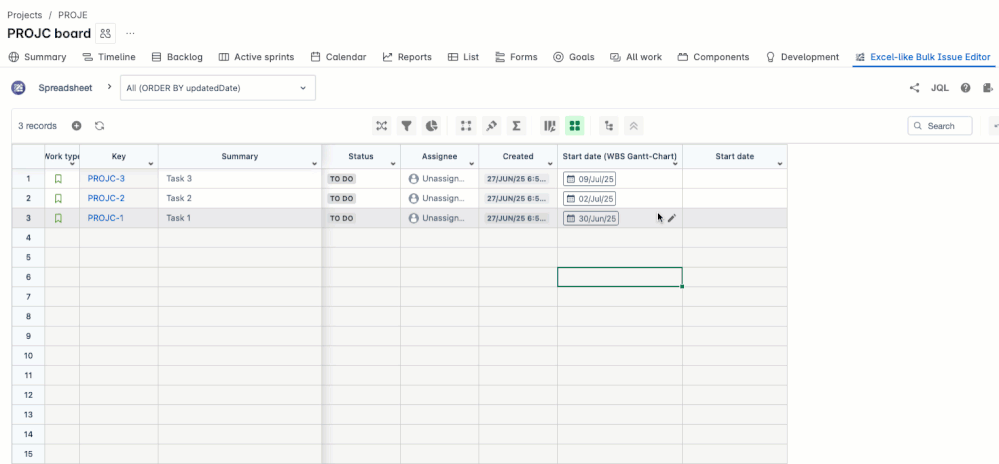Open the last Start date column dropdown arrow

[780, 164]
